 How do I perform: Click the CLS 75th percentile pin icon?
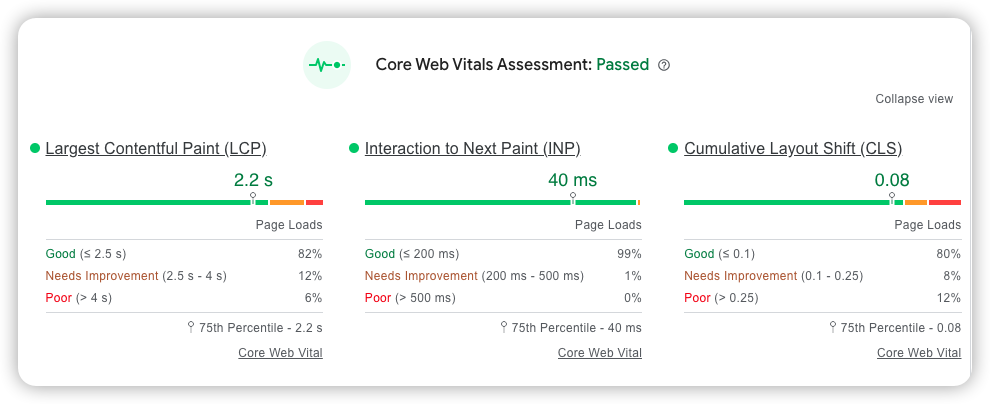point(833,327)
